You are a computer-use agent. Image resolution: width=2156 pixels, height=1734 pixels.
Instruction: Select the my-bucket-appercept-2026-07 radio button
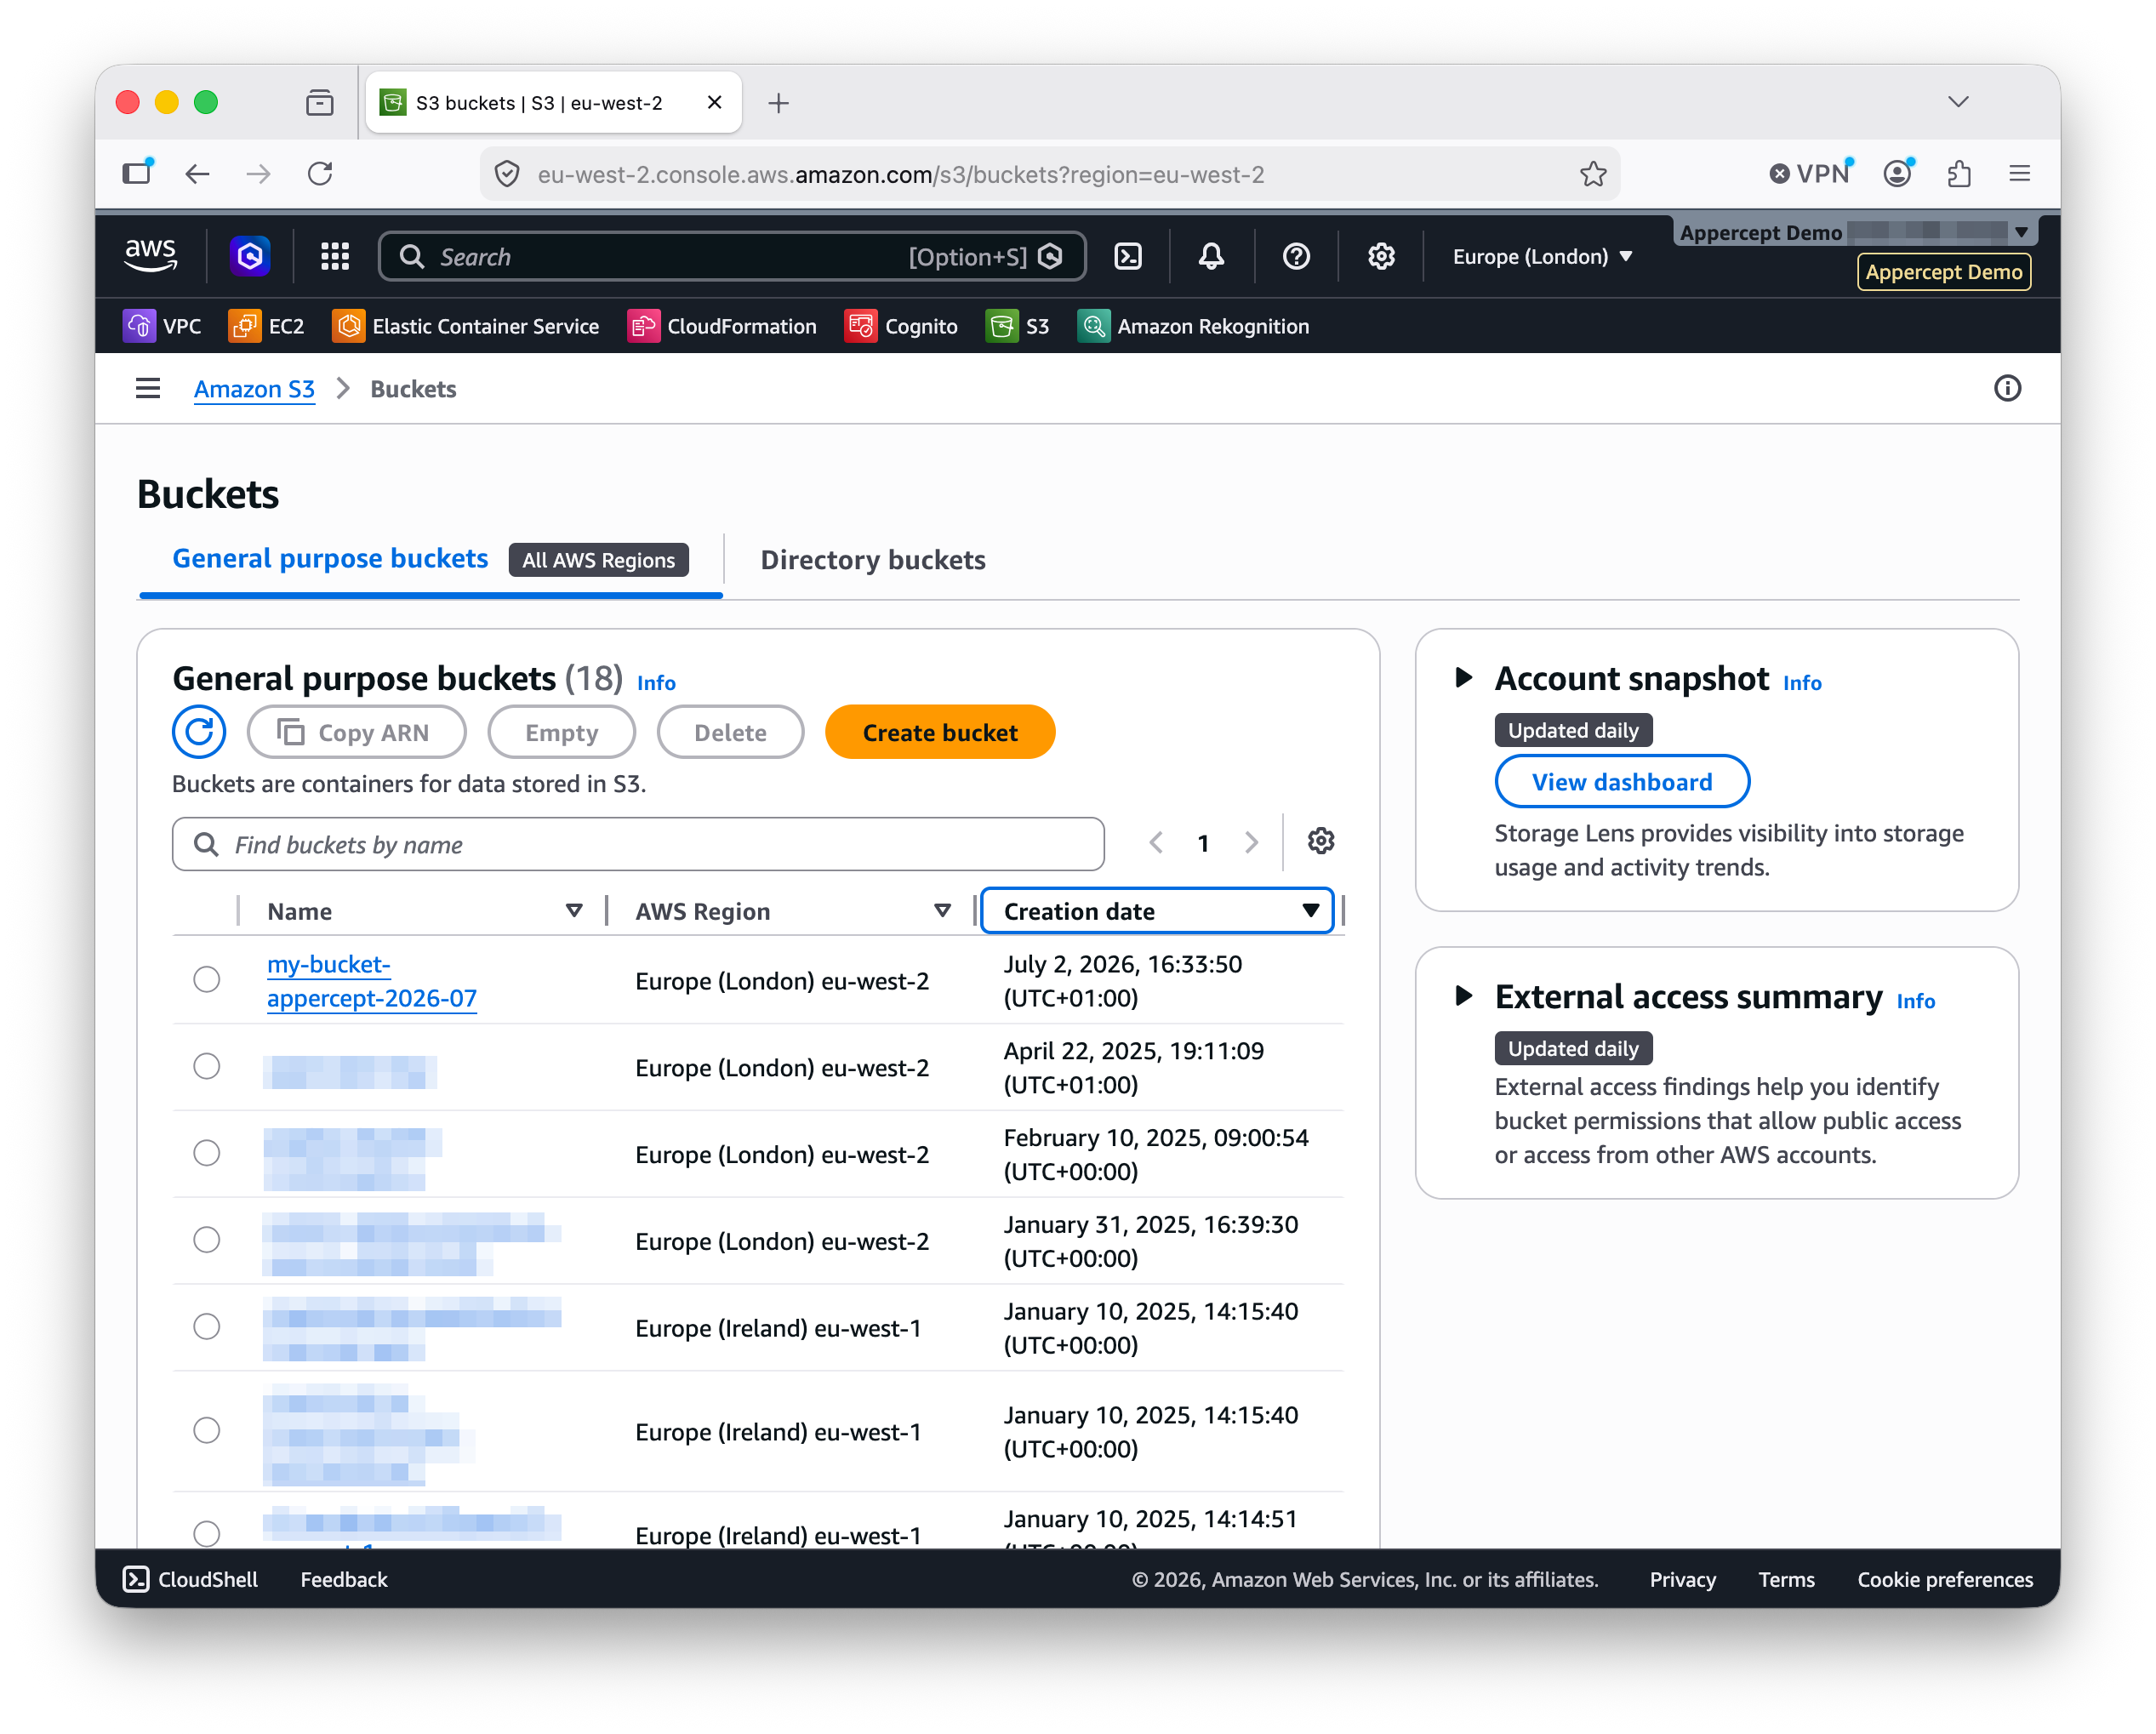207,980
